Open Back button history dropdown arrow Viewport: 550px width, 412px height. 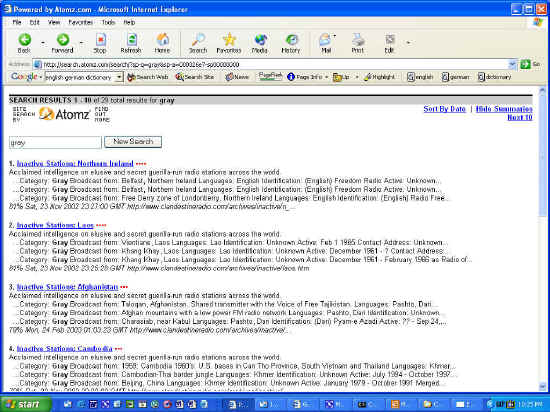[x=42, y=43]
